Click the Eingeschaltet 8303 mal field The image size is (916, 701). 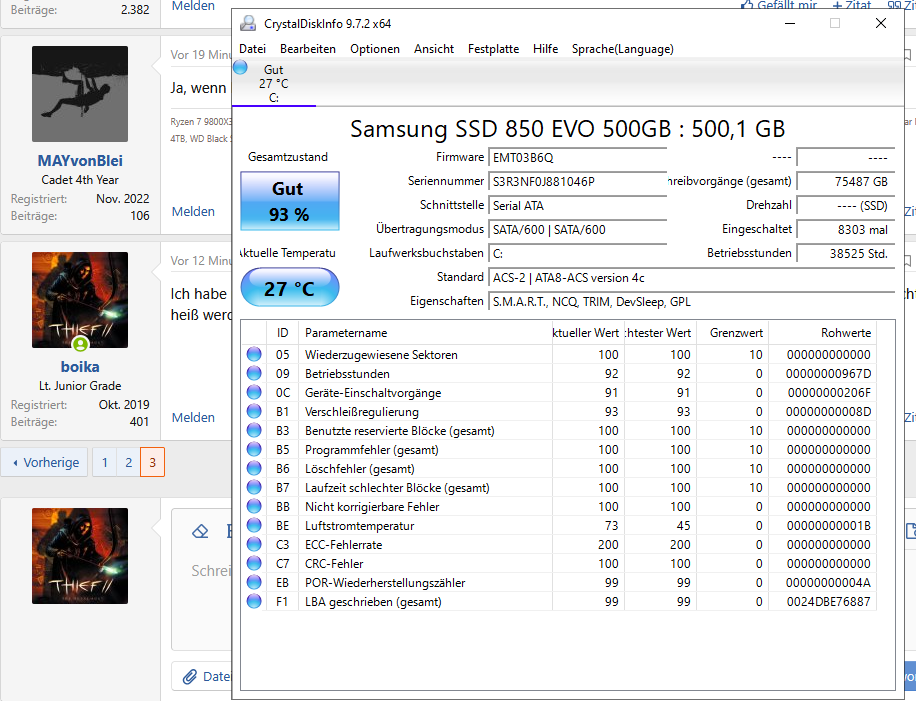(846, 230)
